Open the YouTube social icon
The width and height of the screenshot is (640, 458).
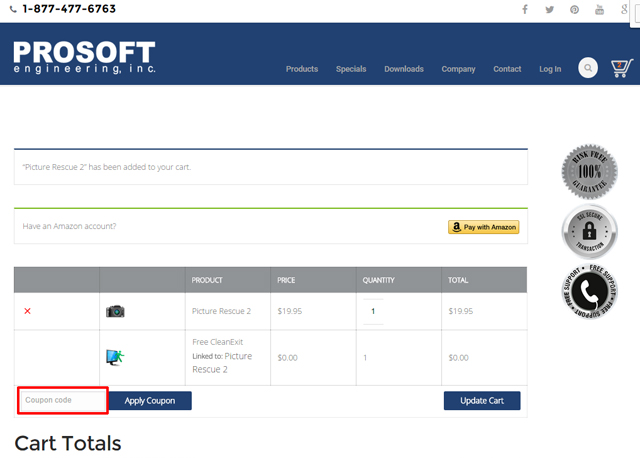(599, 10)
